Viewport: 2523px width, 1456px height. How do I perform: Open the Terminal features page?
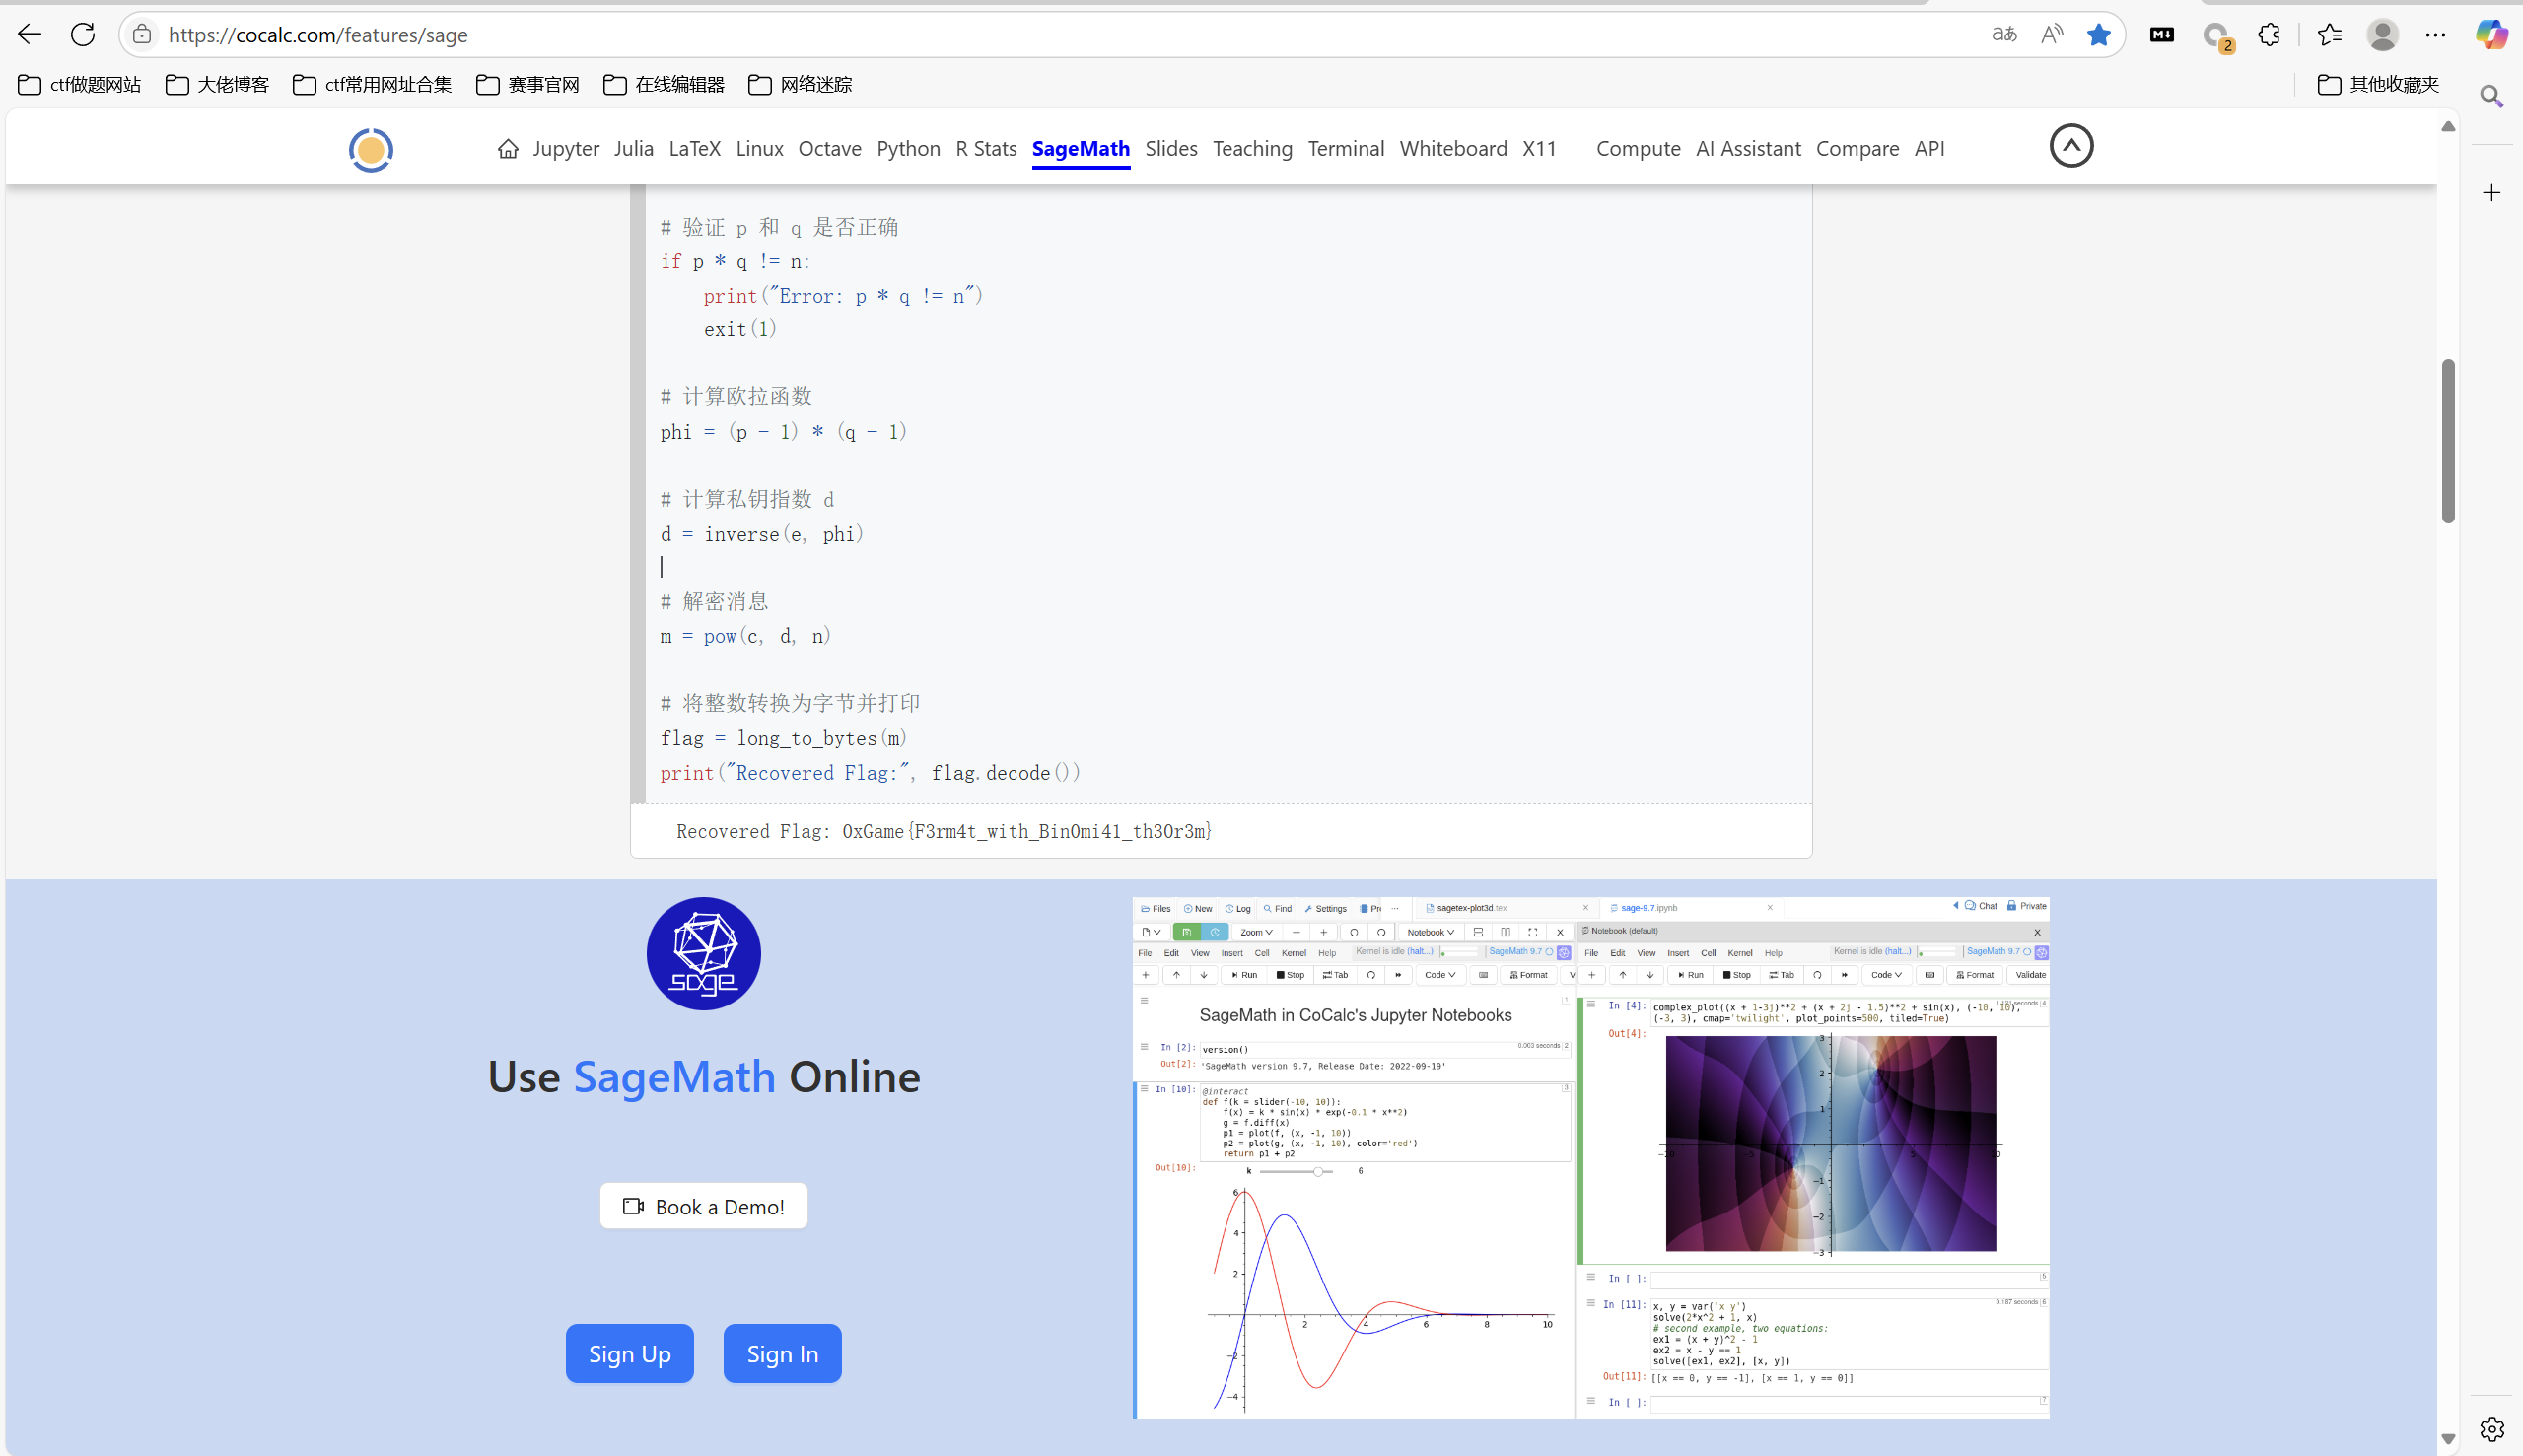coord(1346,148)
